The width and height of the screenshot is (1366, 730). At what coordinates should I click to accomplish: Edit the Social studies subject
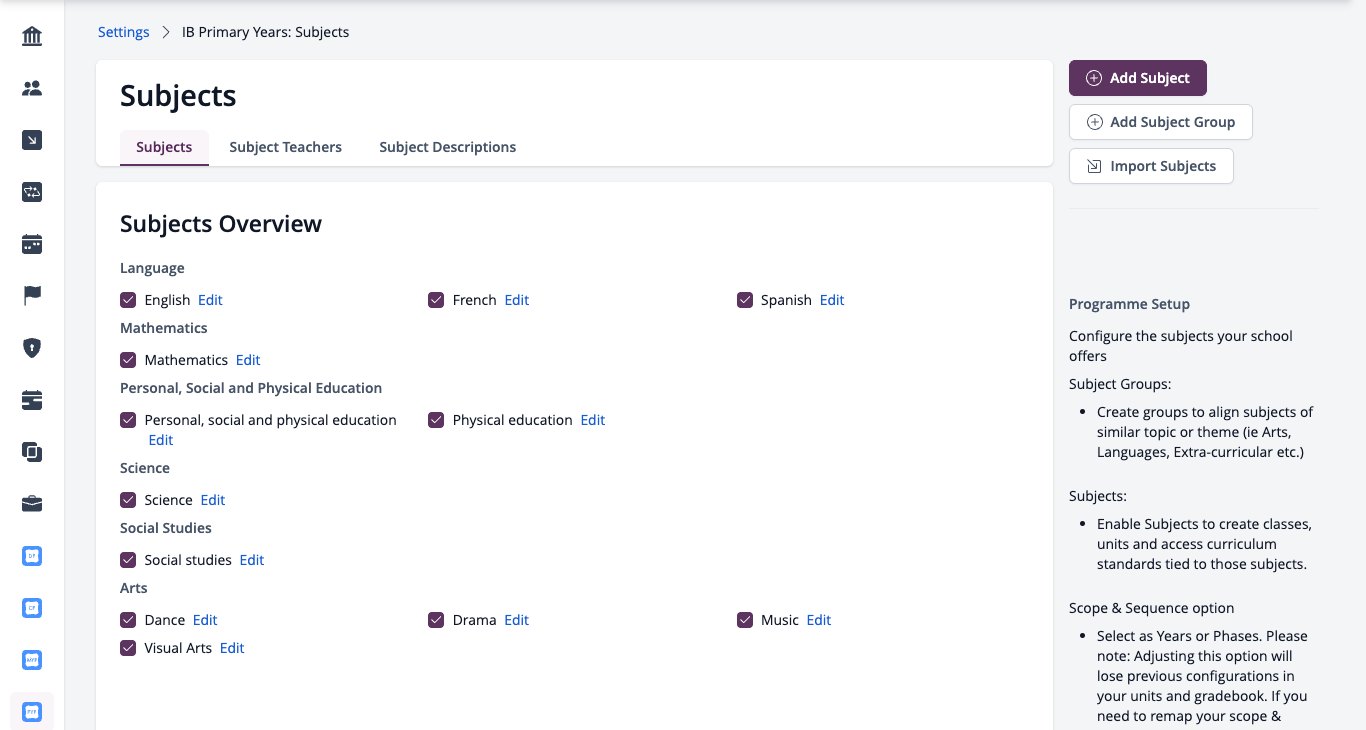click(252, 560)
